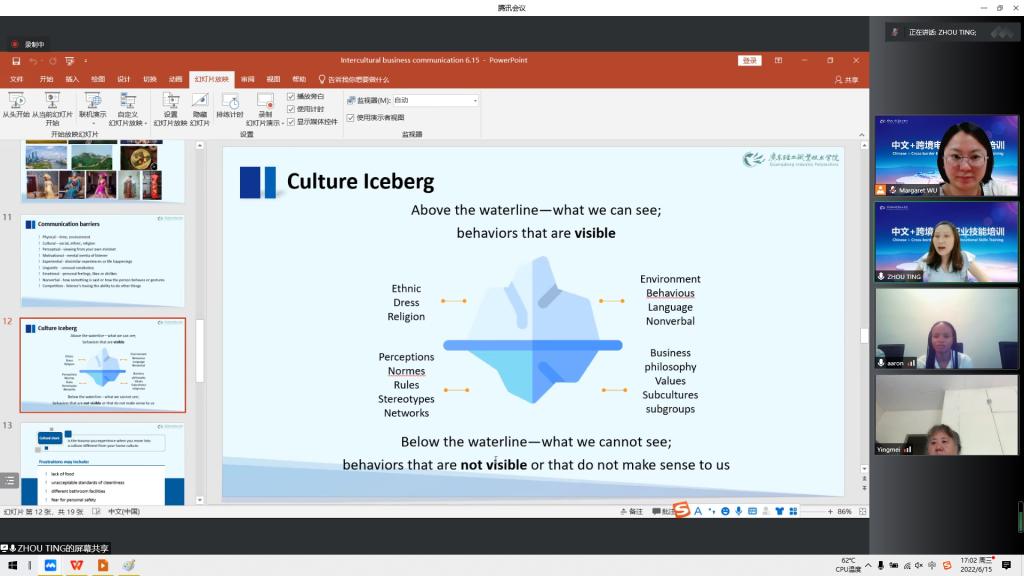The width and height of the screenshot is (1024, 576).
Task: Expand the Monitor dropdown showing 自动
Action: pos(475,100)
